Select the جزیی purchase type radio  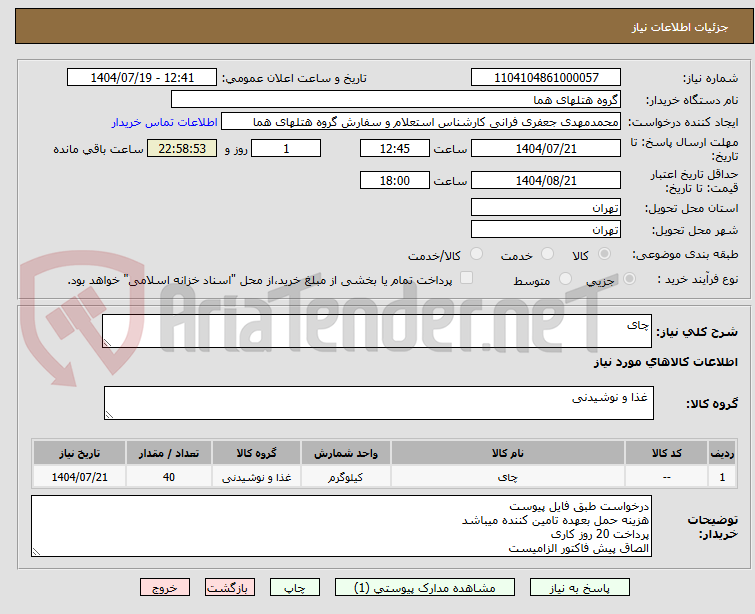629,279
